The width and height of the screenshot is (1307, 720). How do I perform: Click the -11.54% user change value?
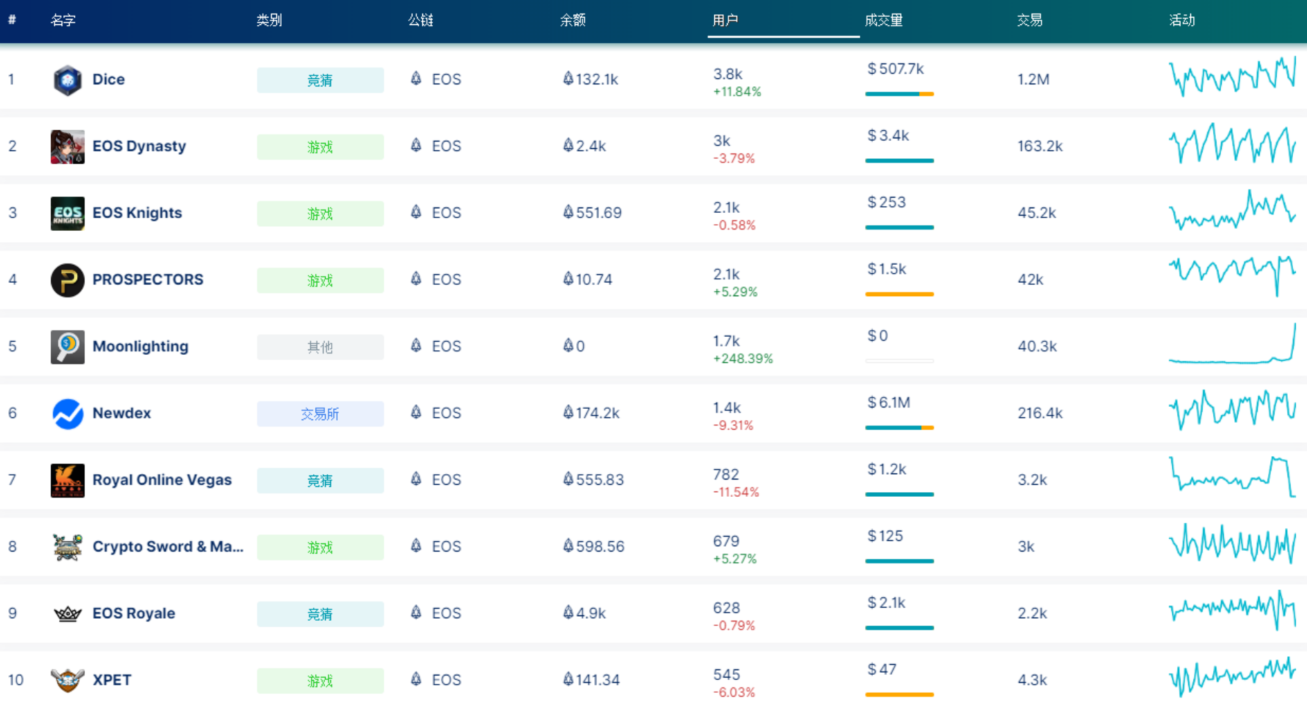pyautogui.click(x=736, y=492)
